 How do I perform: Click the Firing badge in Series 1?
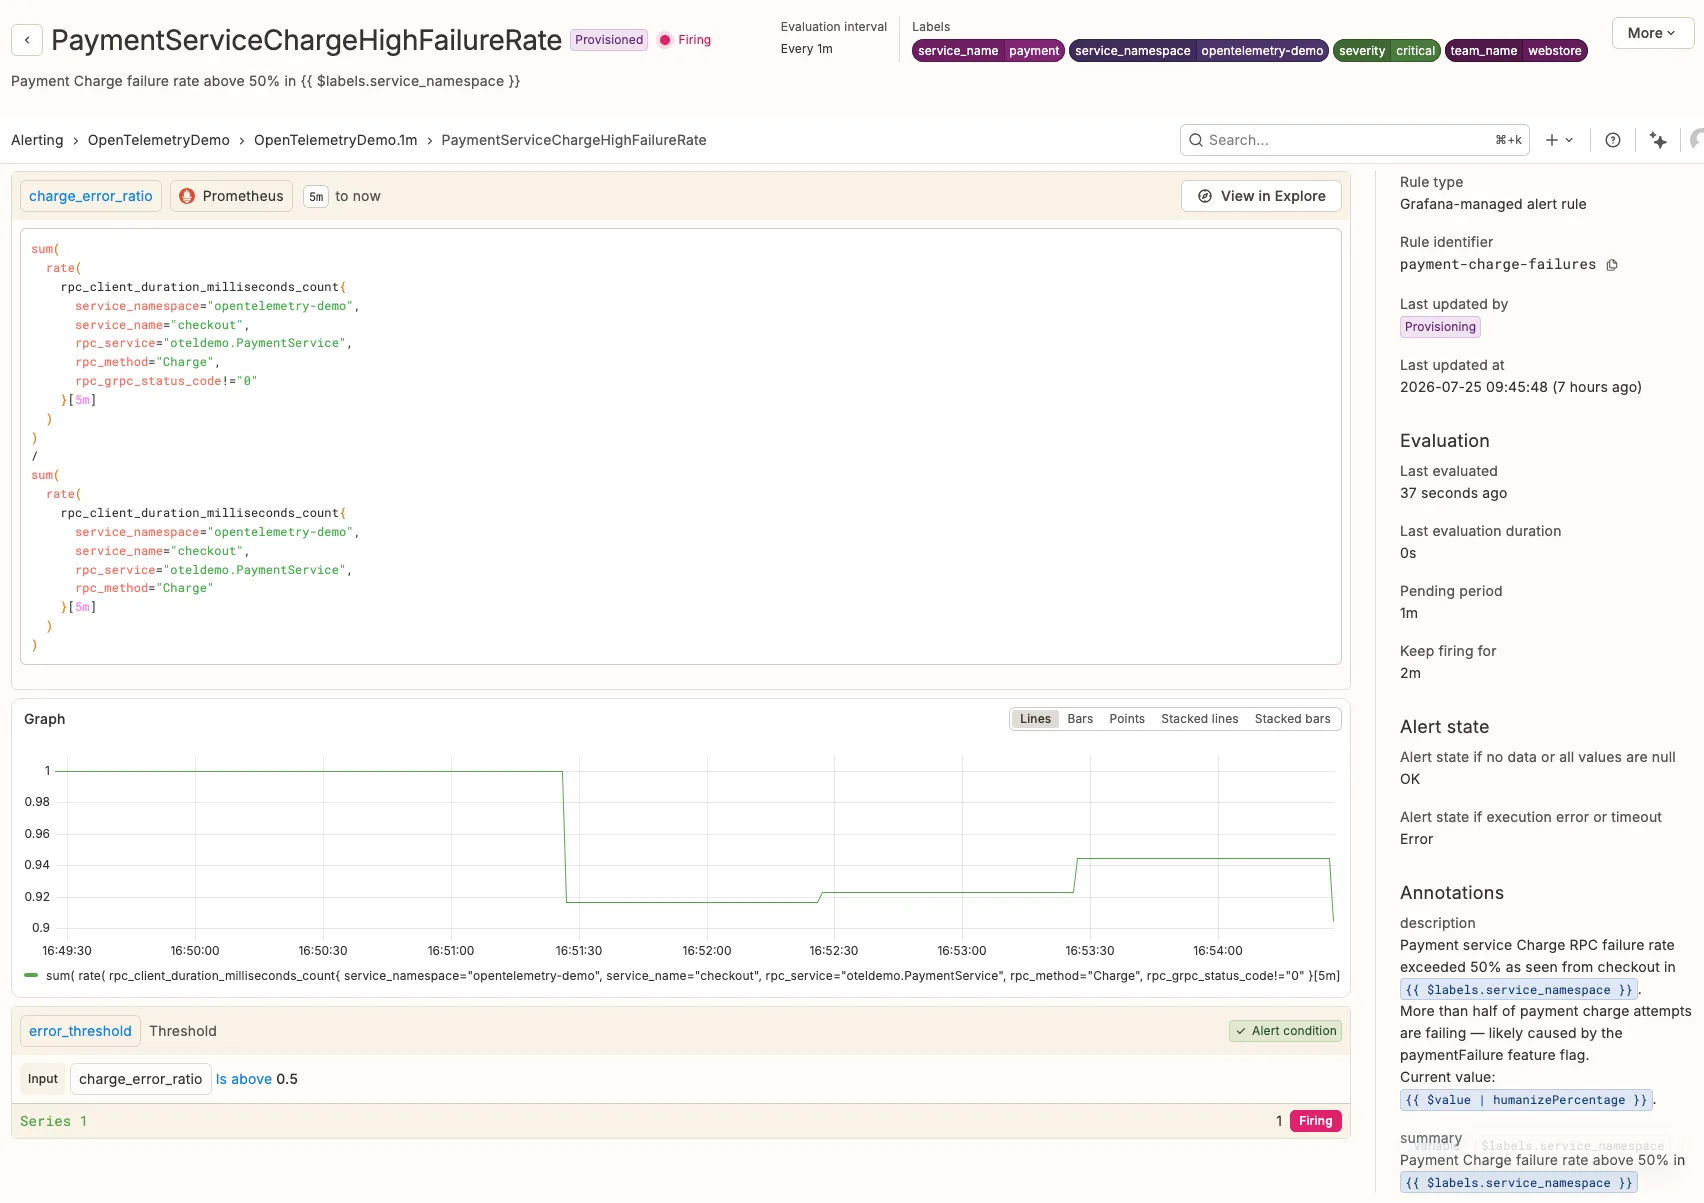click(x=1315, y=1121)
